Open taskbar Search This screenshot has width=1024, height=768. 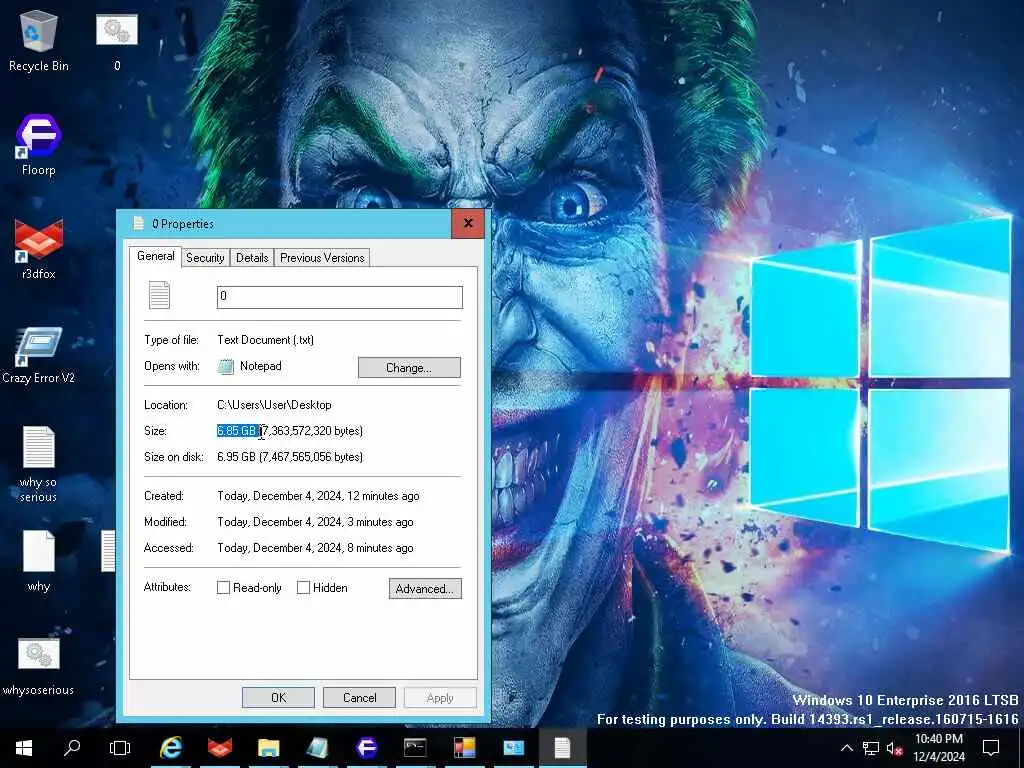pyautogui.click(x=72, y=748)
